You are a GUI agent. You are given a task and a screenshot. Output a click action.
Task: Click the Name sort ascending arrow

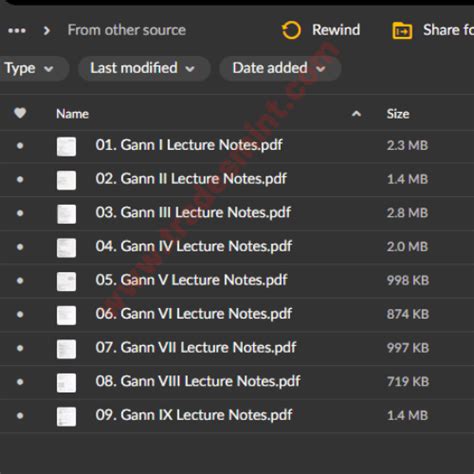(356, 114)
